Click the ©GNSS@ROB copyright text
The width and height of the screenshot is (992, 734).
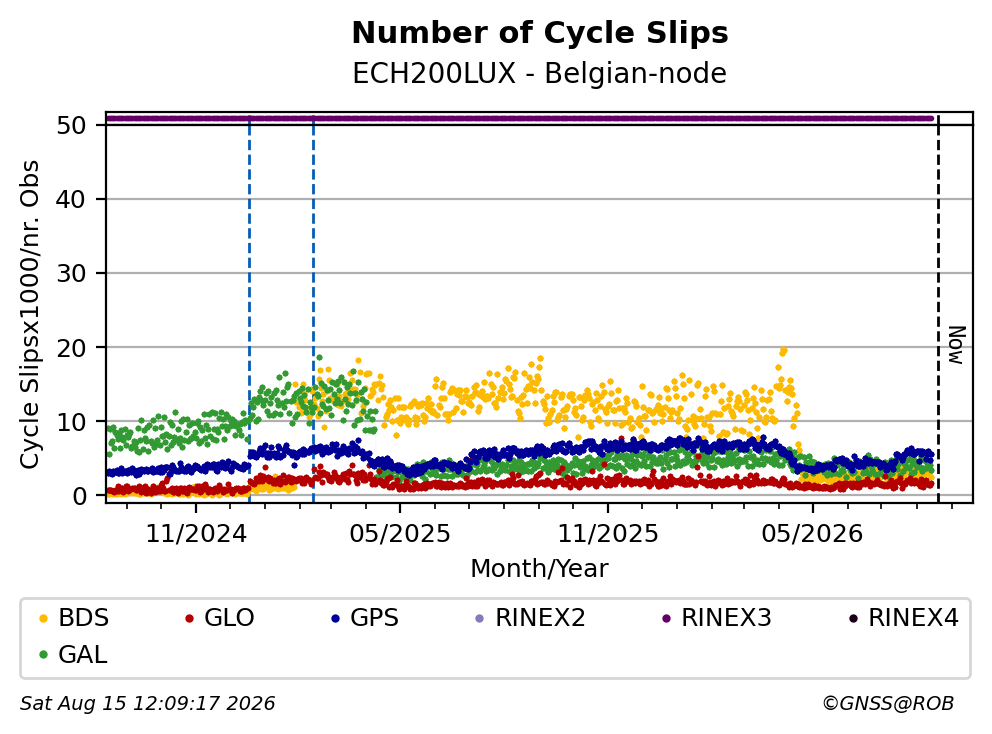[x=888, y=704]
